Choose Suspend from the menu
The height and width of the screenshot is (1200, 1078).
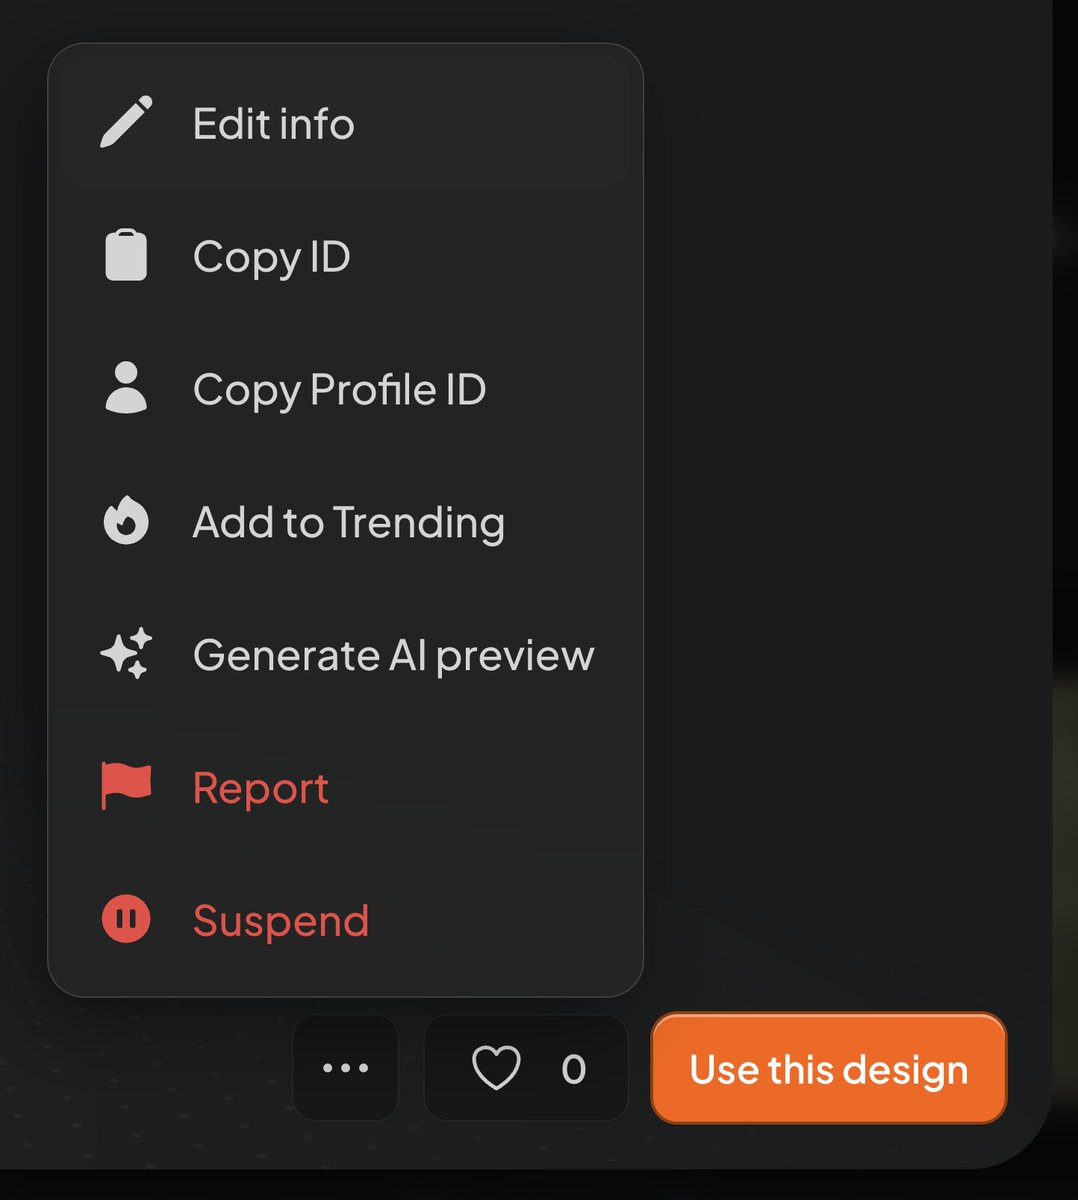[281, 919]
